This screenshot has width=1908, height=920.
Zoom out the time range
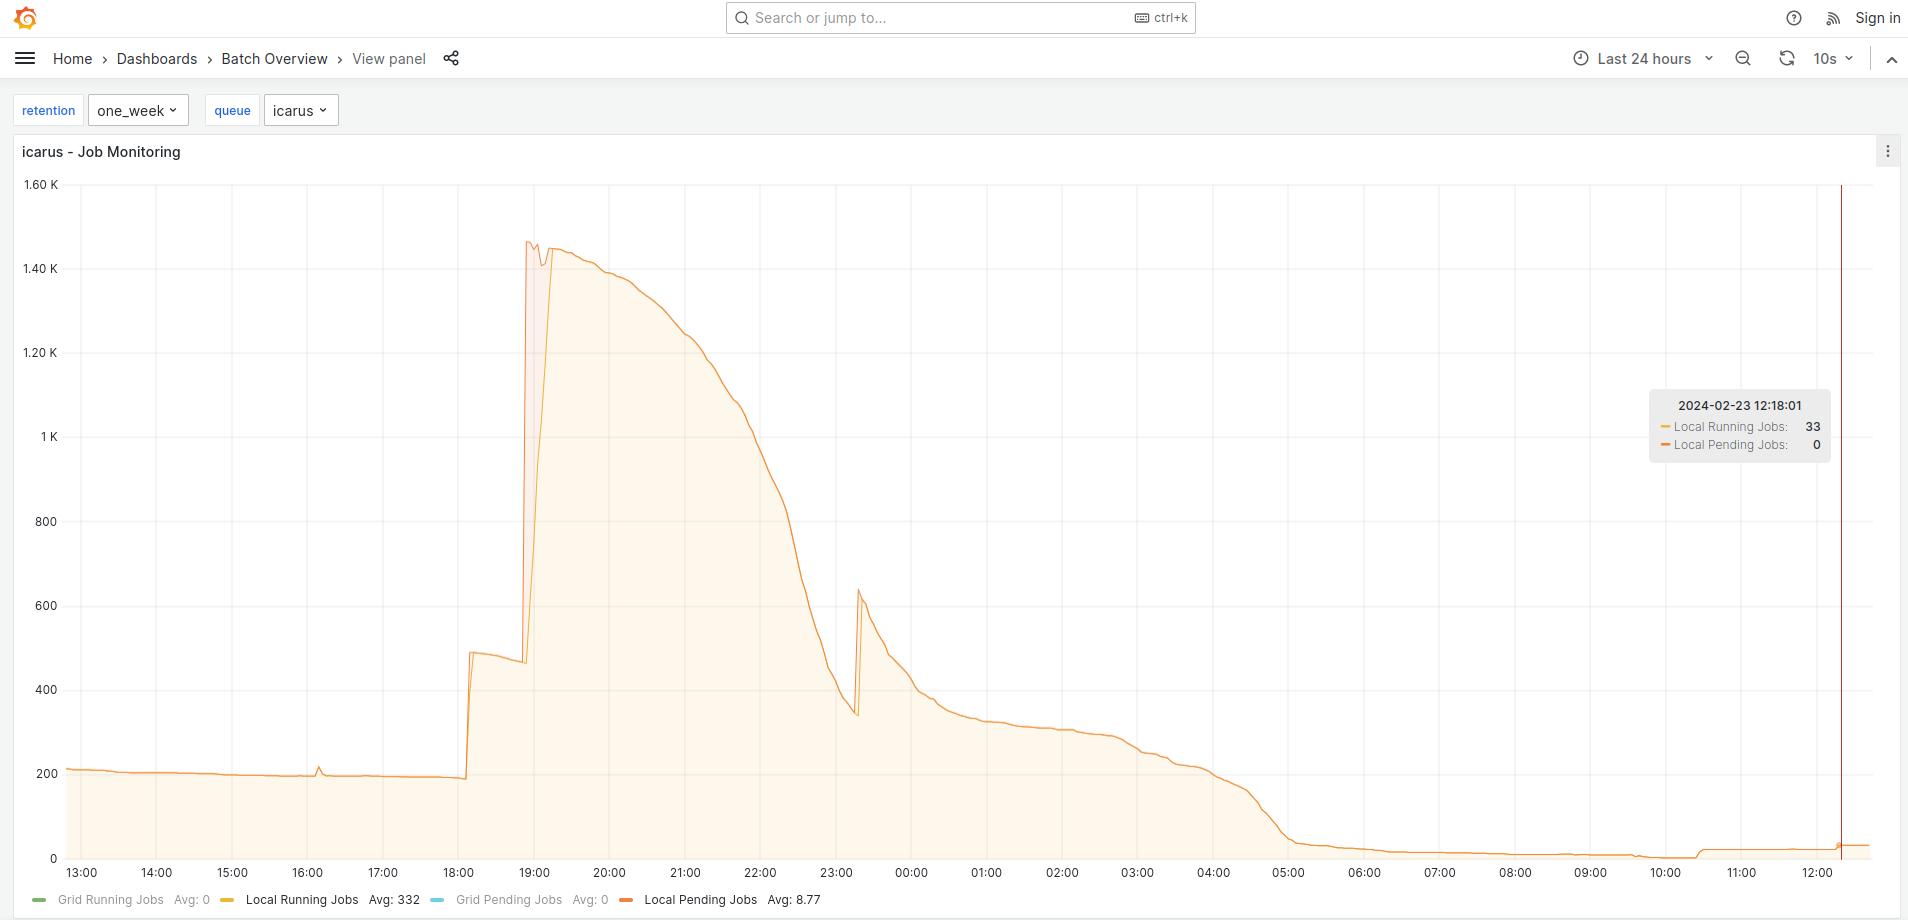click(1743, 59)
